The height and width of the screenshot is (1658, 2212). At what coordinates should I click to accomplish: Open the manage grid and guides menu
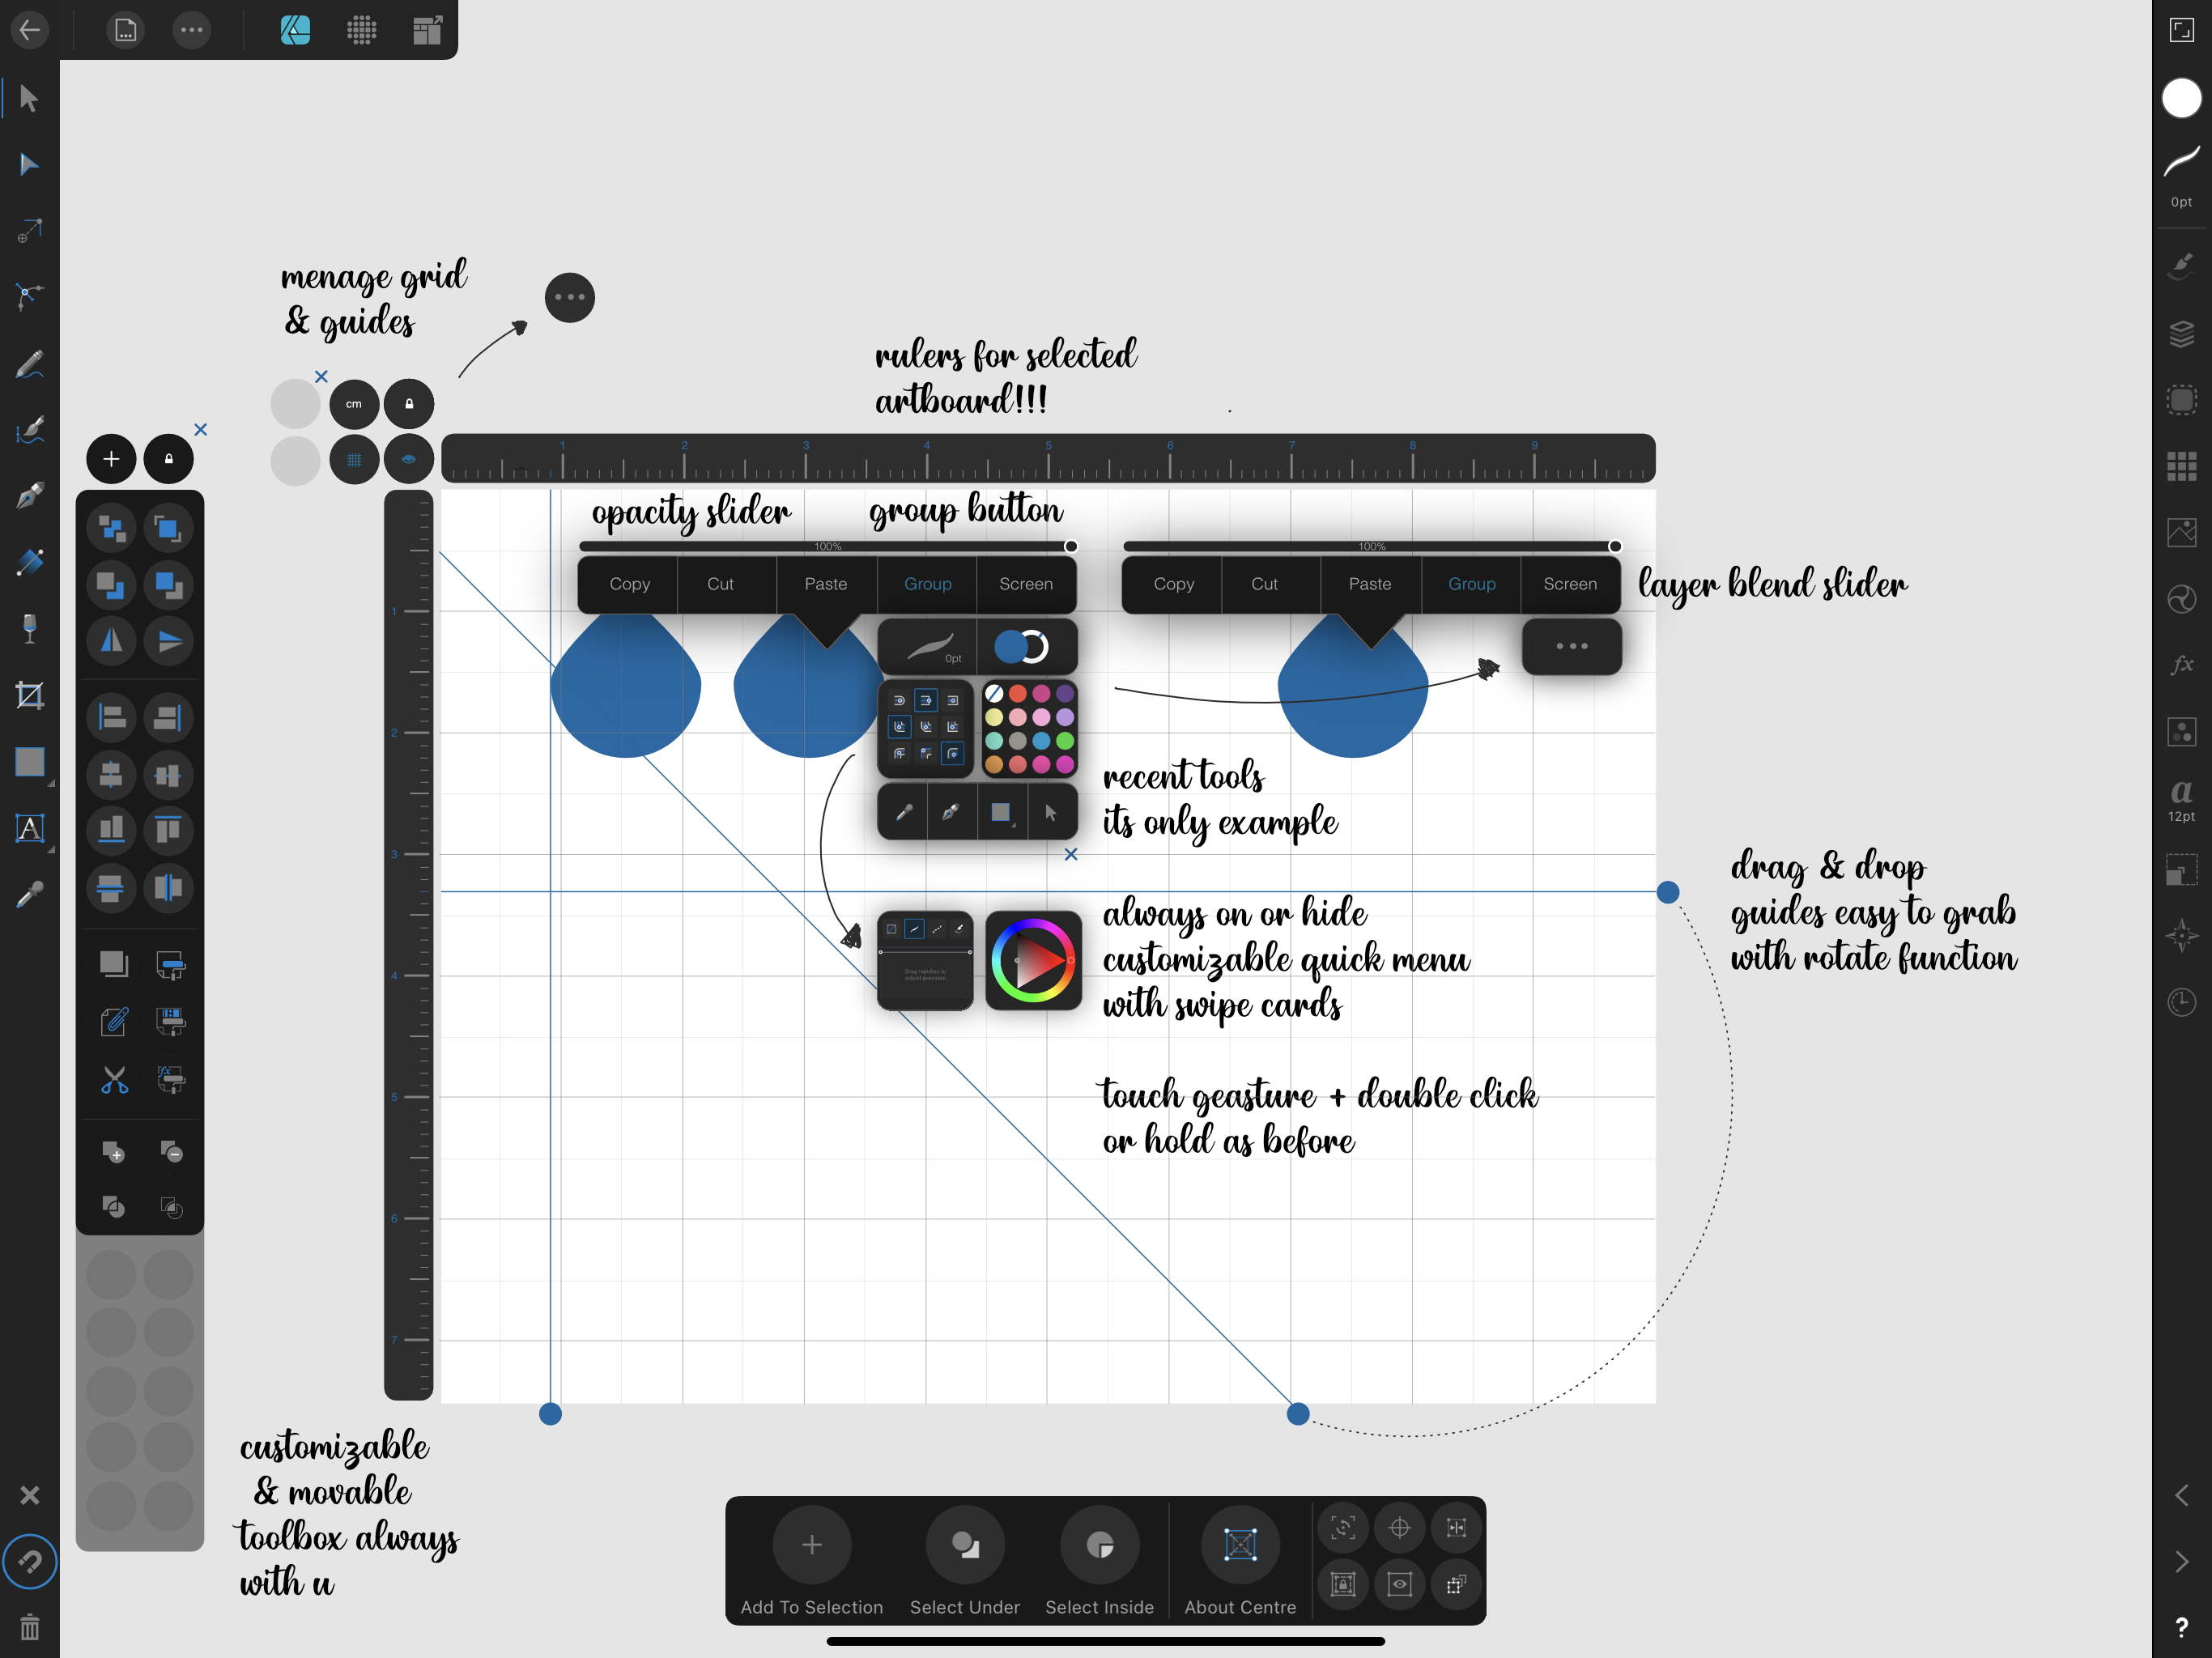[x=569, y=298]
